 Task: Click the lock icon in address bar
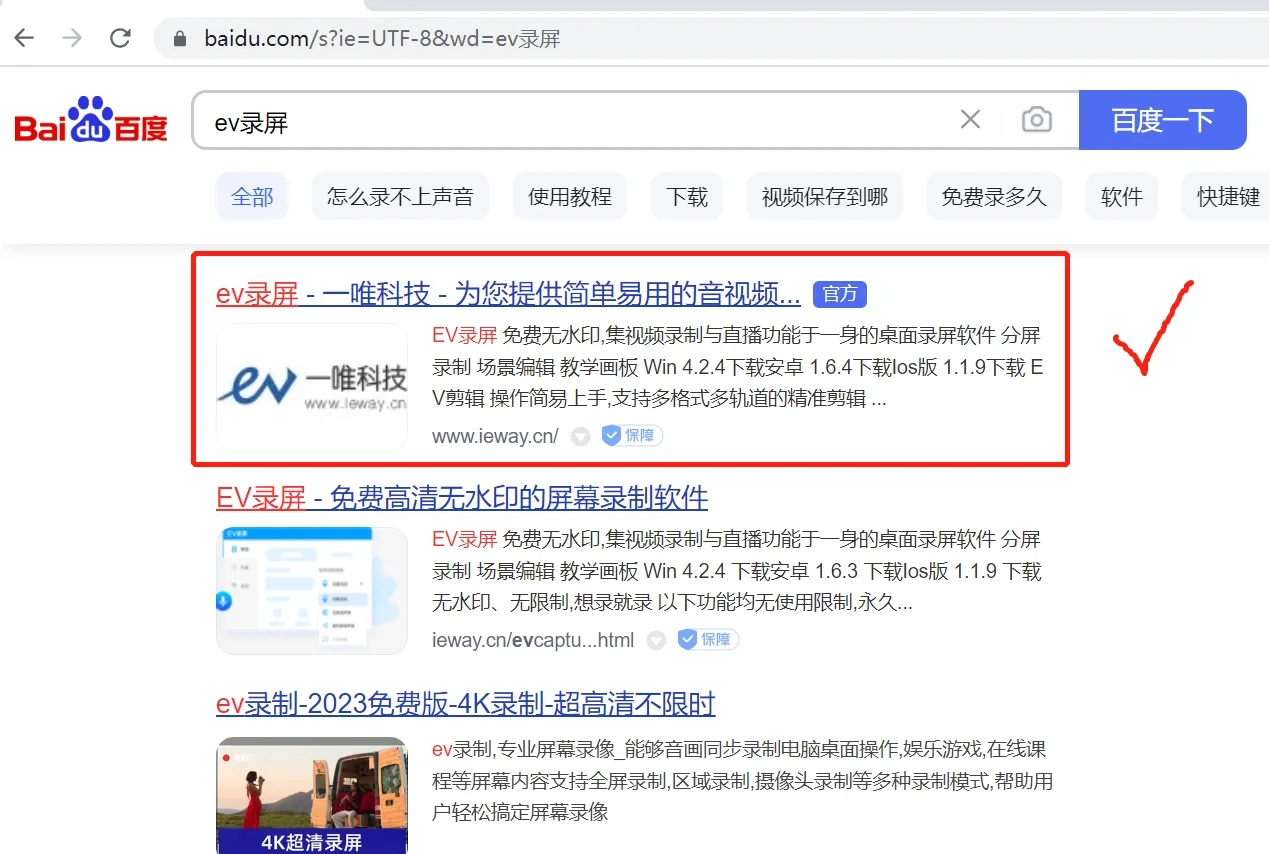tap(180, 39)
